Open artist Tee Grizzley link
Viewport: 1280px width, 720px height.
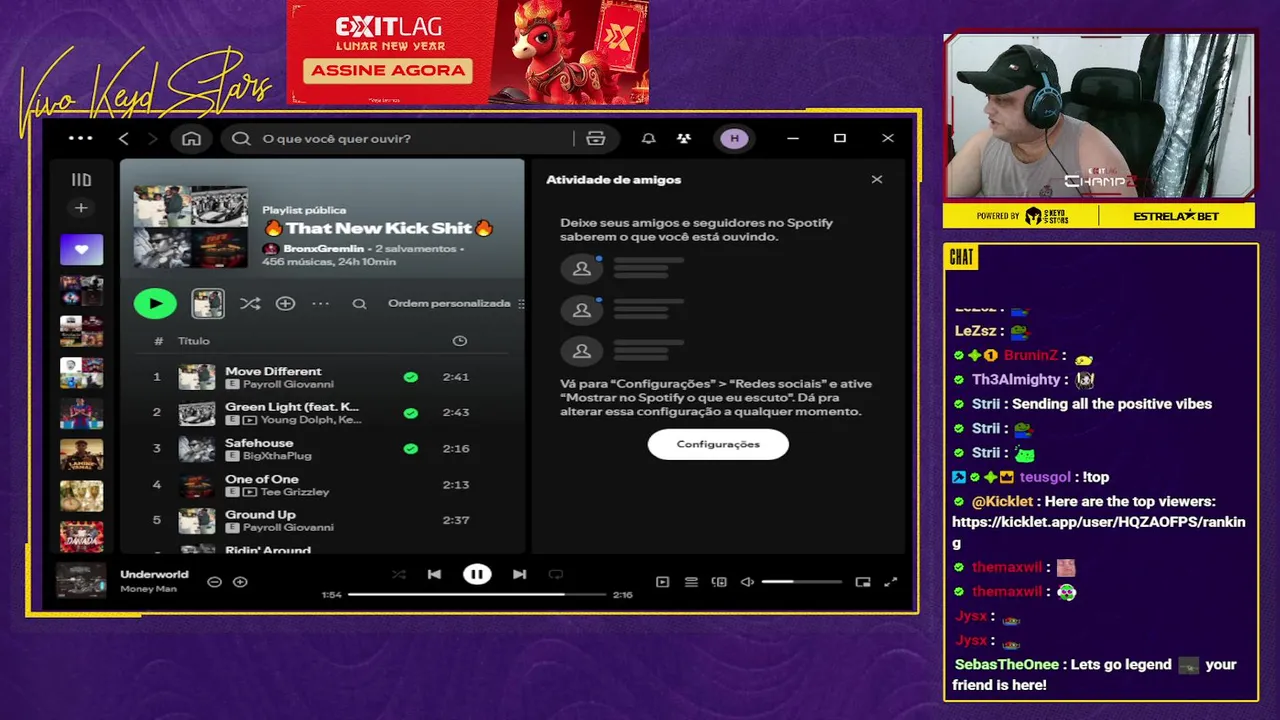point(294,492)
